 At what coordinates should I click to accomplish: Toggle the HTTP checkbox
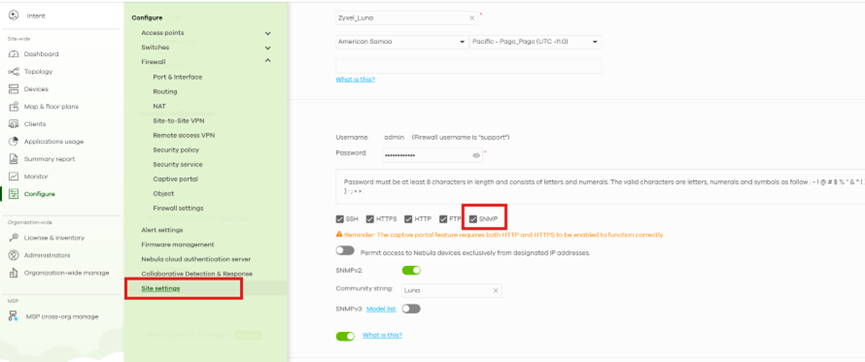(408, 219)
